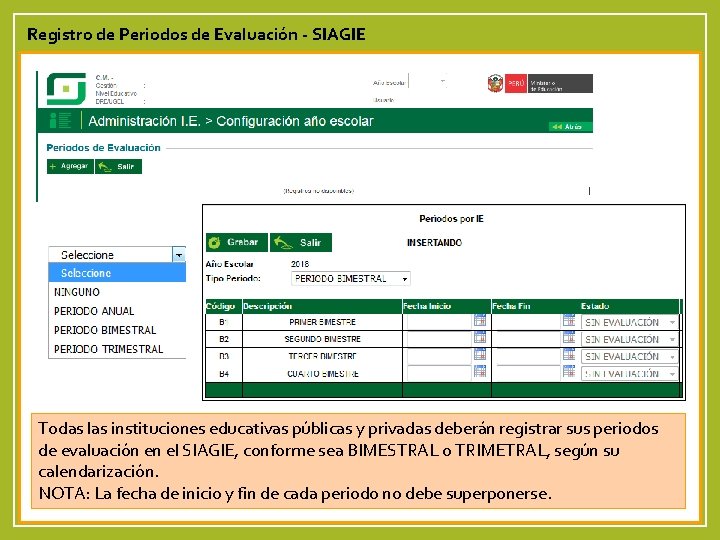Image resolution: width=720 pixels, height=540 pixels.
Task: Click Fecha Fin field for CUARTO BIMESTRE
Action: click(x=528, y=373)
